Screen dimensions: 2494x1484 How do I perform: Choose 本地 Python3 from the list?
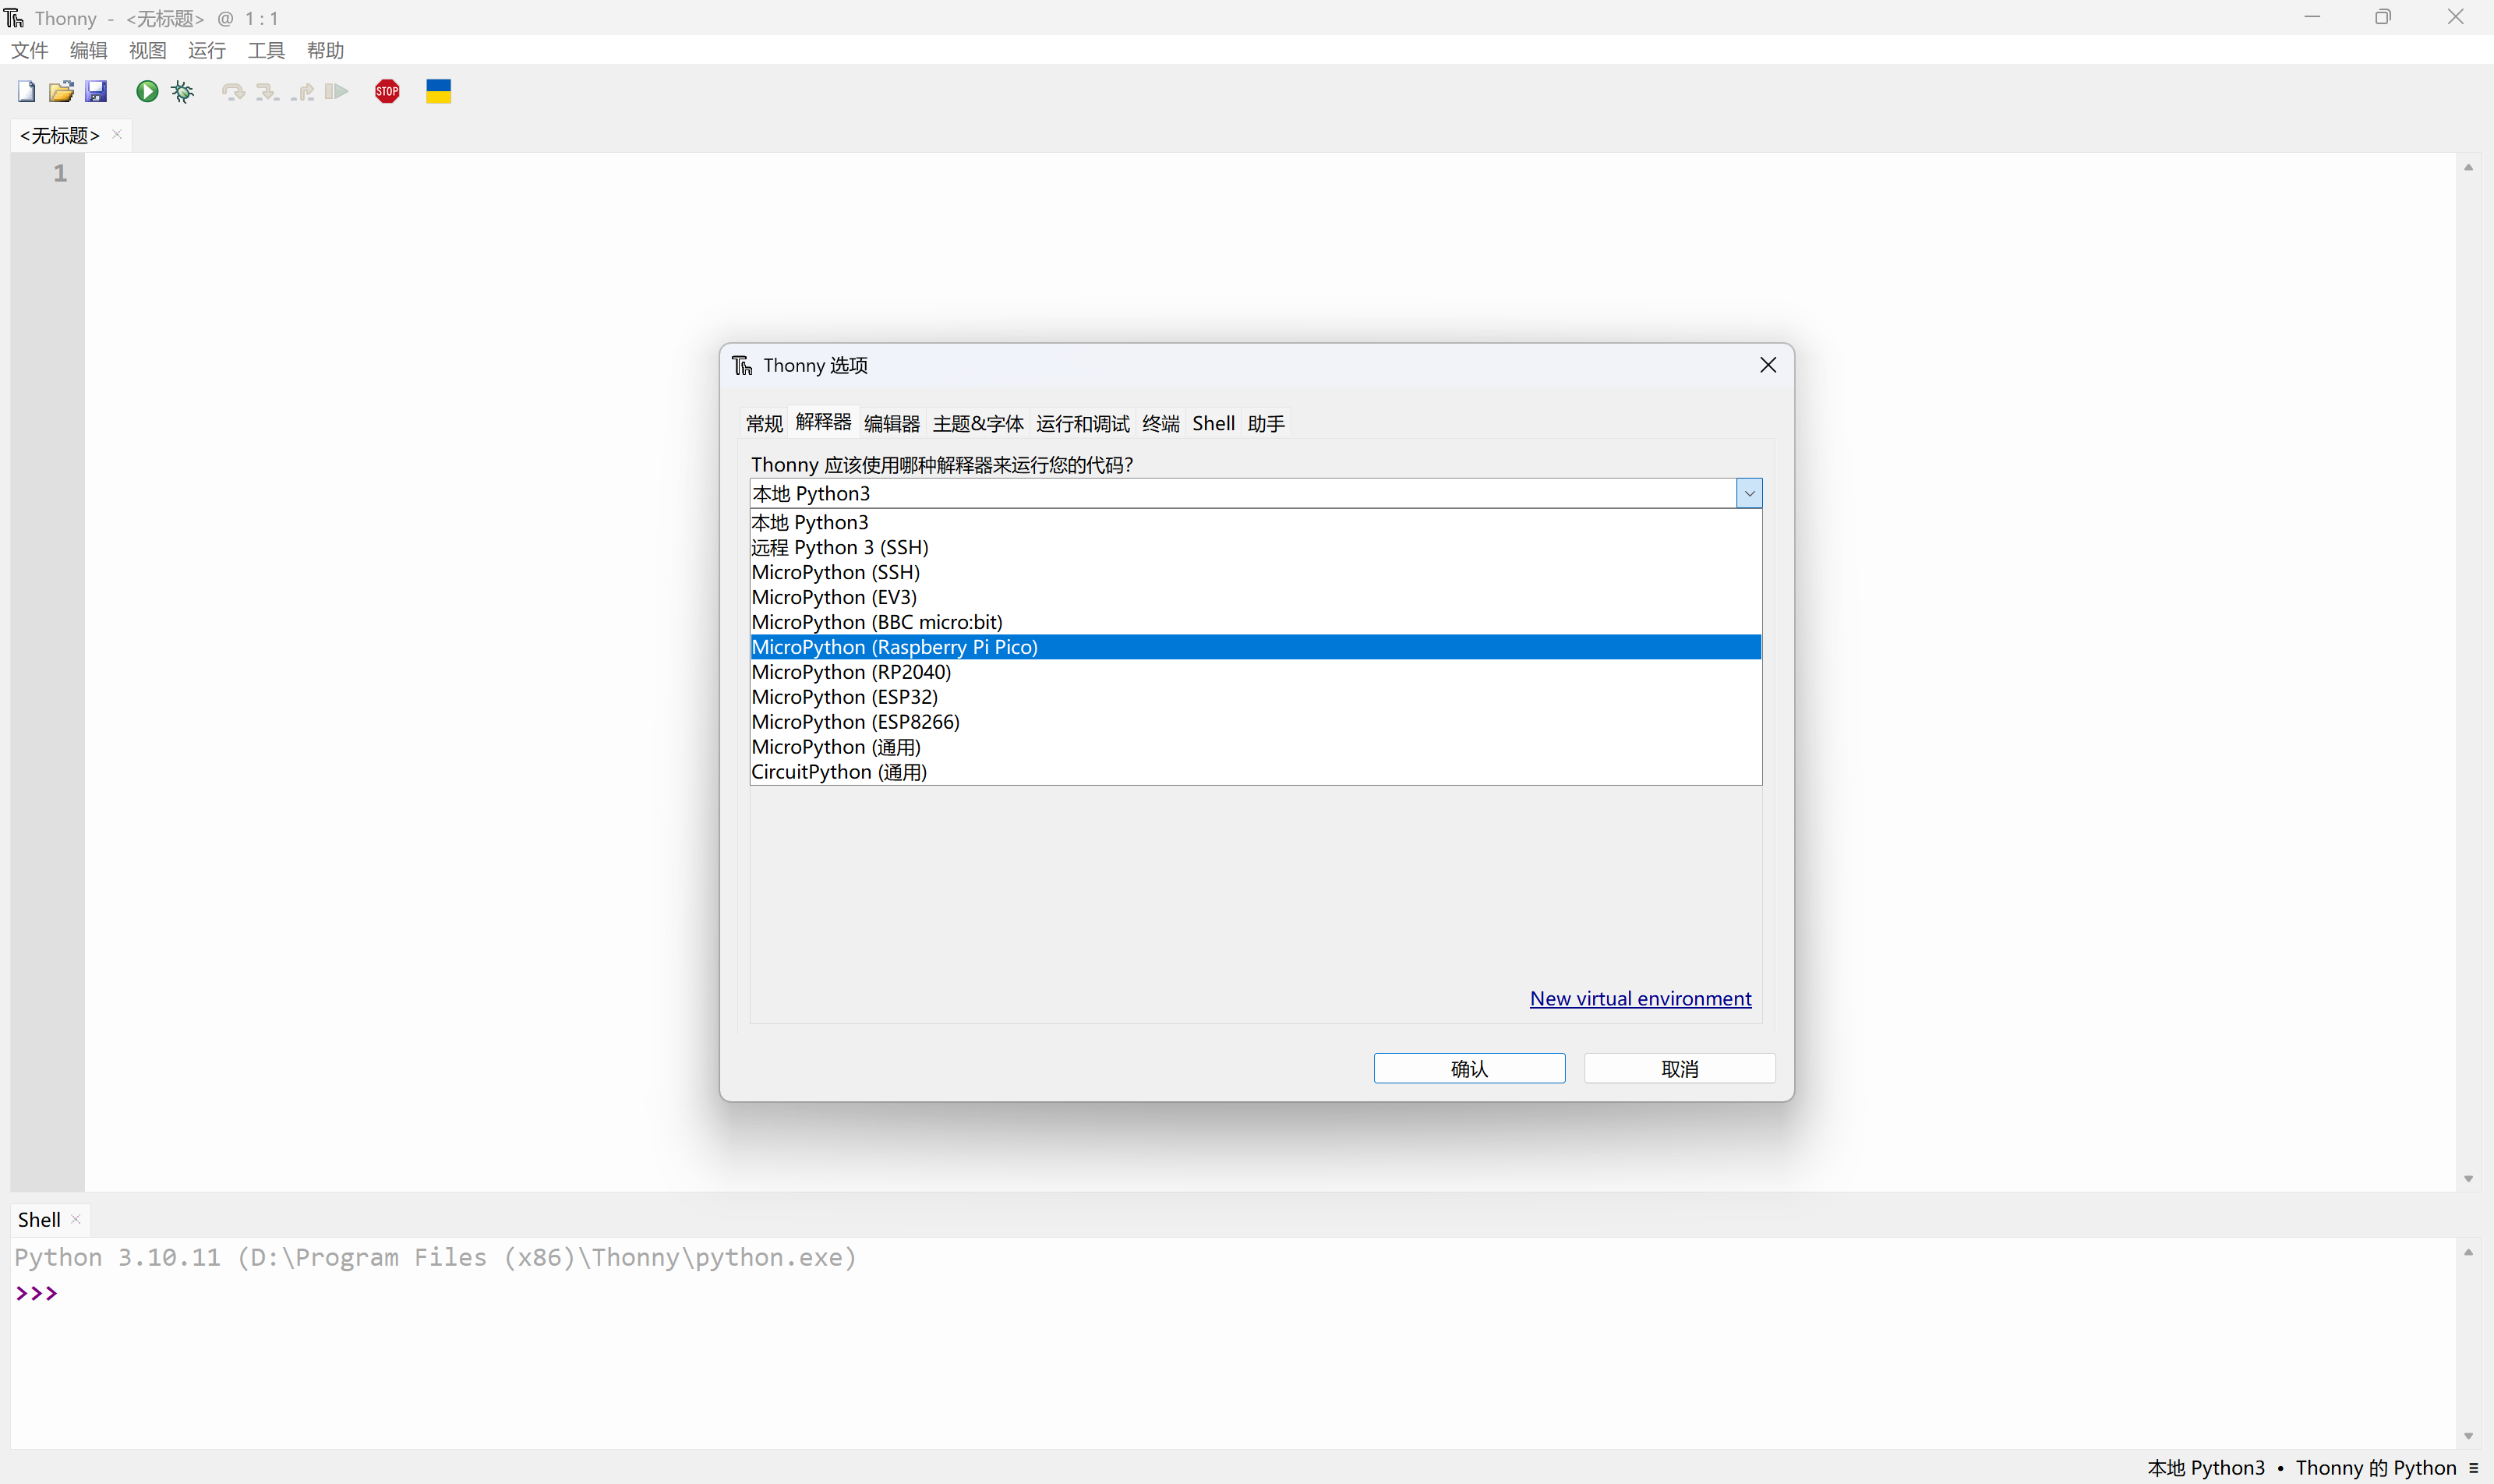tap(1255, 522)
